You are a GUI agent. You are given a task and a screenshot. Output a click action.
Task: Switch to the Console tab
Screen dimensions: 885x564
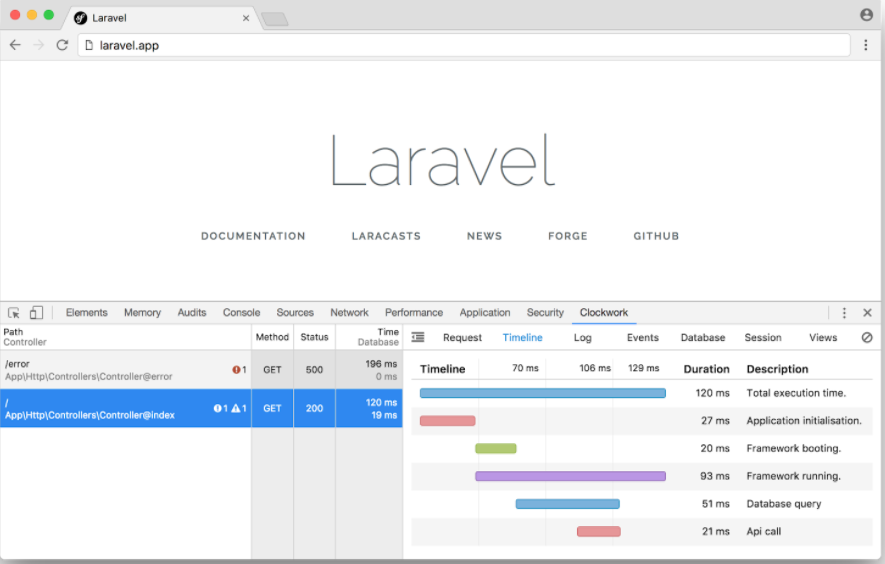[x=242, y=313]
